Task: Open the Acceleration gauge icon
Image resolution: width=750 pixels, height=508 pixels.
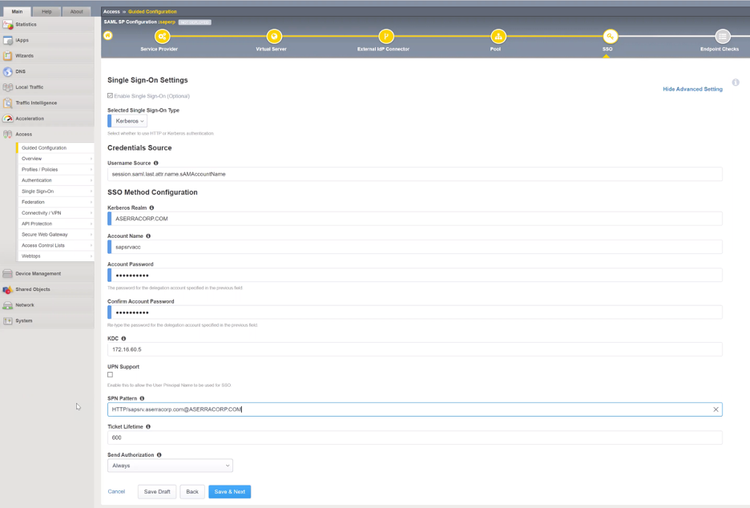Action: [x=8, y=119]
